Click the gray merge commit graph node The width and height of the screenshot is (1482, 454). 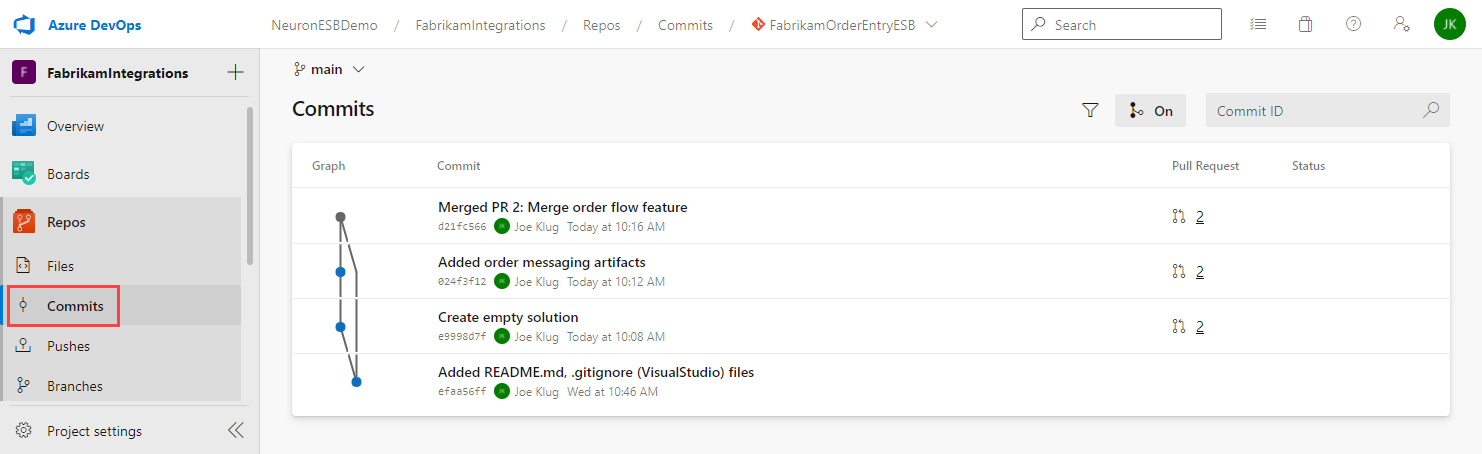(x=340, y=216)
